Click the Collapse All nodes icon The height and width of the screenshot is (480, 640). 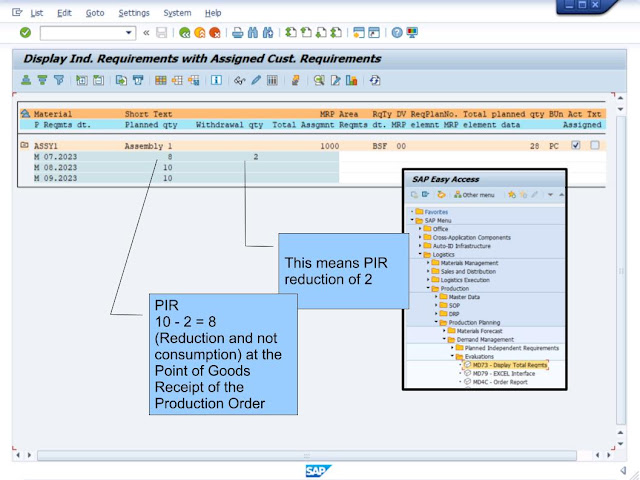pyautogui.click(x=98, y=80)
